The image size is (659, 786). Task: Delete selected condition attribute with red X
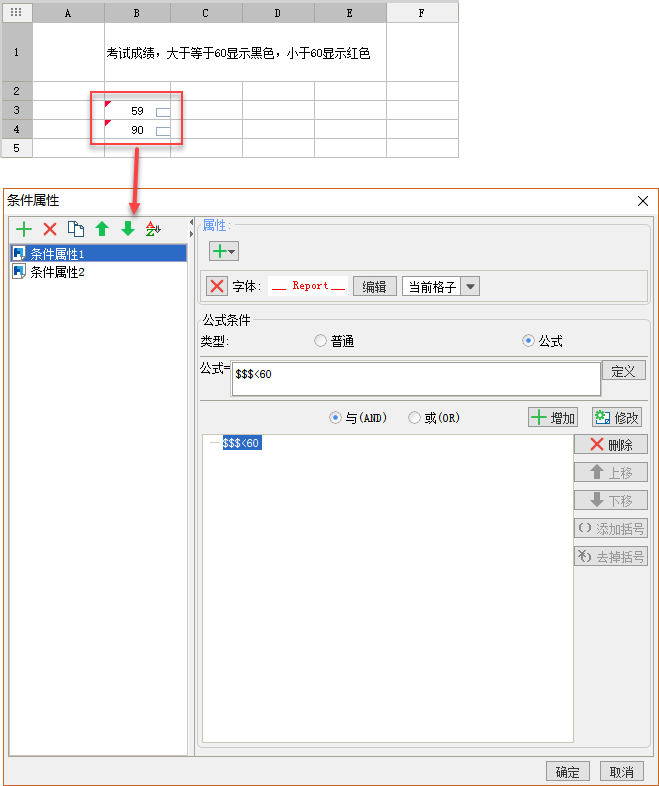(50, 229)
